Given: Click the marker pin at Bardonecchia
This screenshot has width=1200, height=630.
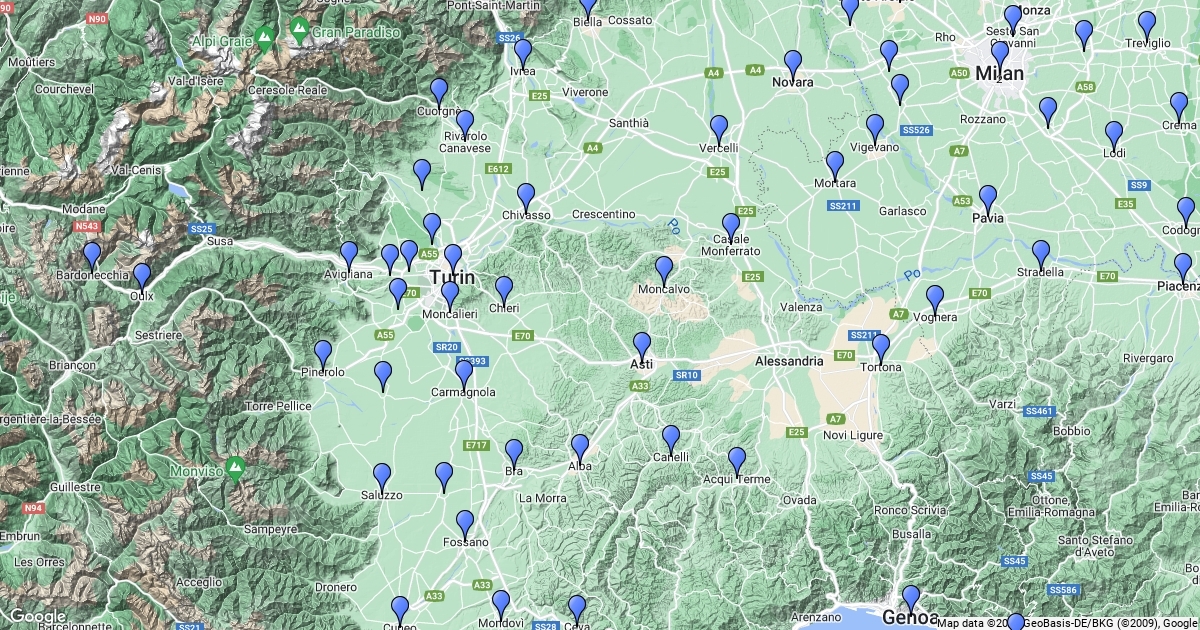Looking at the screenshot, I should click(92, 258).
